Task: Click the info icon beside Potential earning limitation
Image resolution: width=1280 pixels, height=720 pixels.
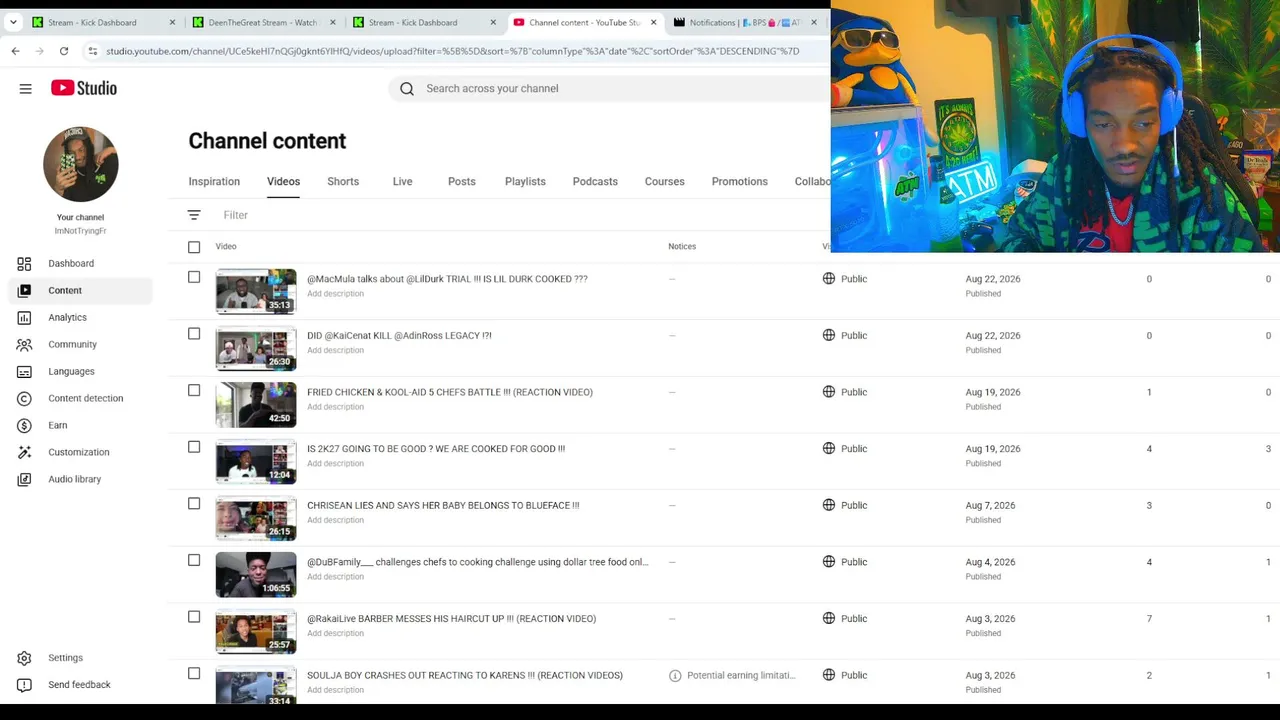Action: coord(675,676)
